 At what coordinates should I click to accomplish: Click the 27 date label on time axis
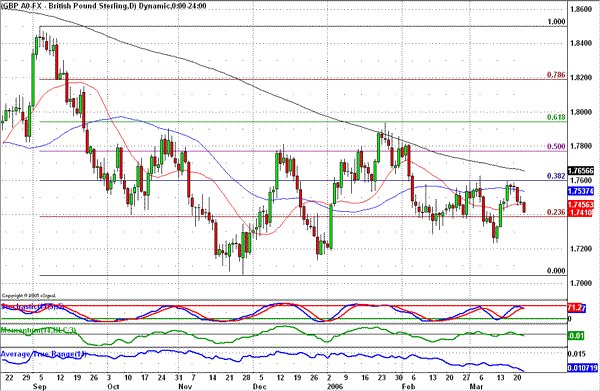(466, 378)
